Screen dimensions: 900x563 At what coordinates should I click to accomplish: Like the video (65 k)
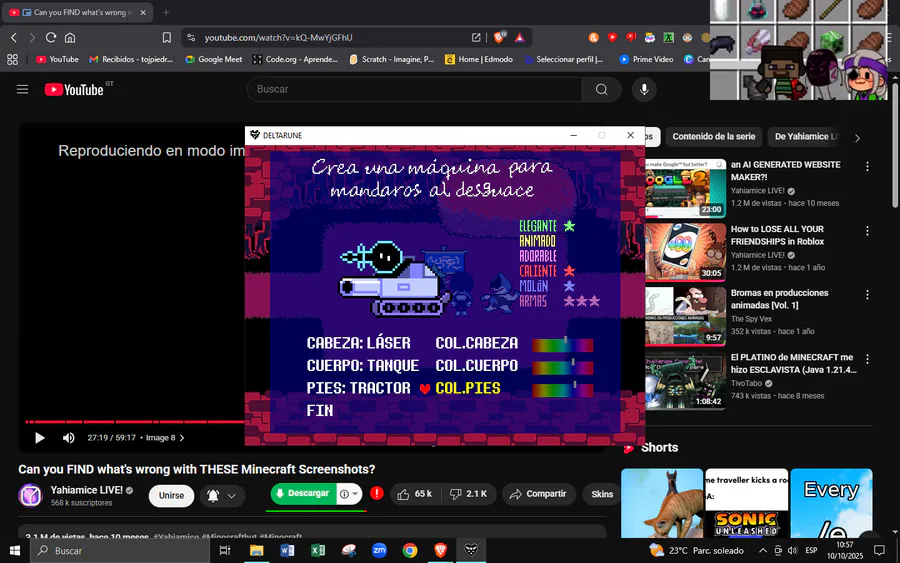(414, 494)
